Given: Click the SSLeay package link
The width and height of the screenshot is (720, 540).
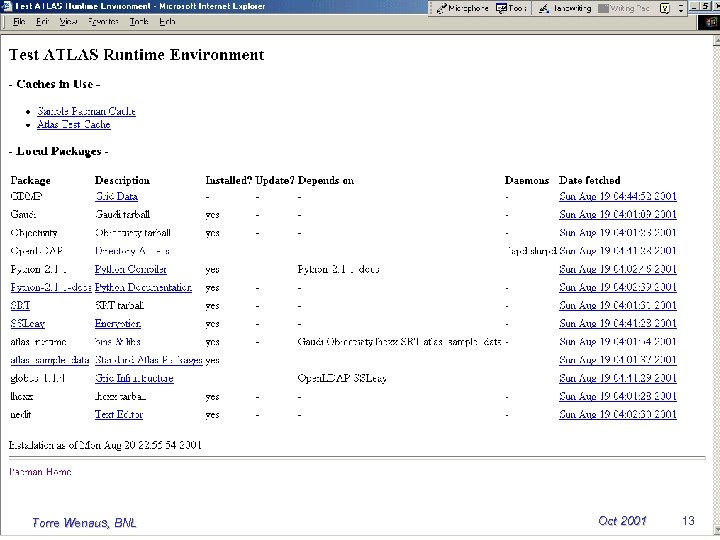Looking at the screenshot, I should tap(28, 324).
